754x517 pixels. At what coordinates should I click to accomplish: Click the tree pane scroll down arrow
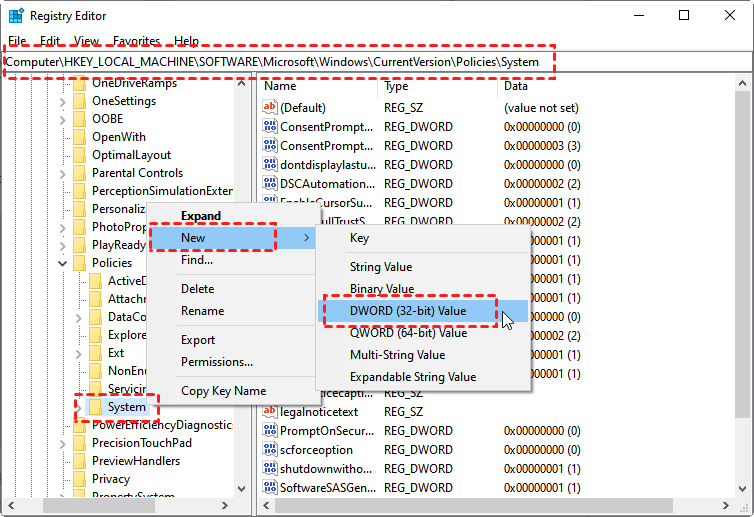pyautogui.click(x=241, y=489)
